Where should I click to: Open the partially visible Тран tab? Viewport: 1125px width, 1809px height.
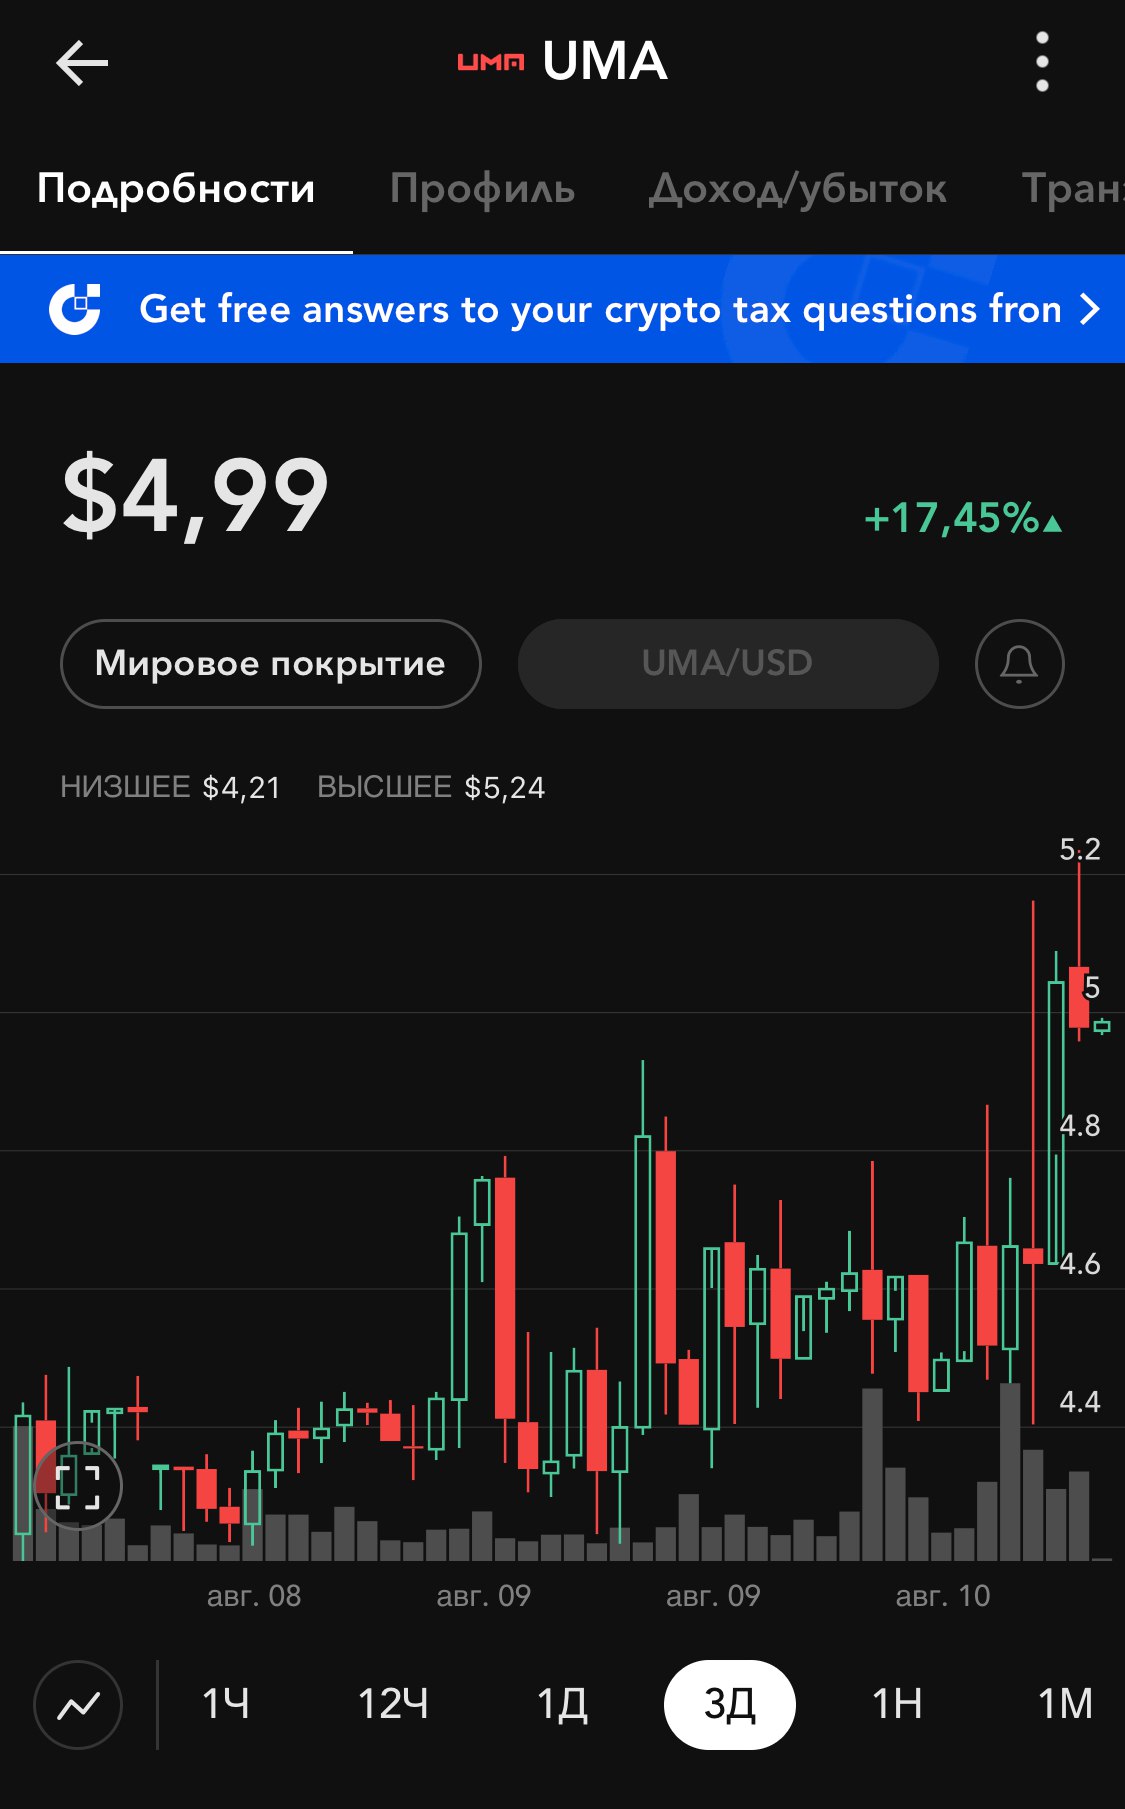(1072, 188)
